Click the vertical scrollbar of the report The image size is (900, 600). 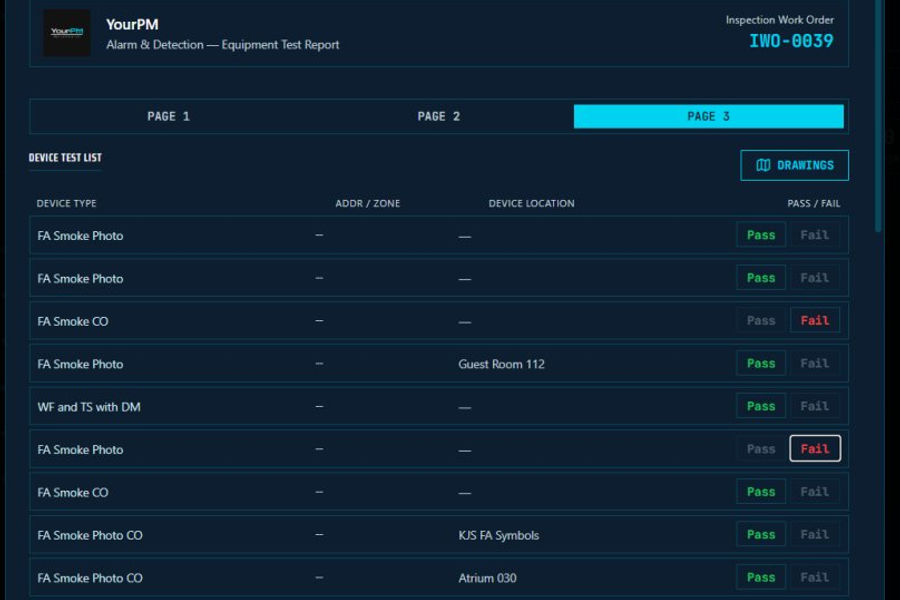(x=878, y=115)
